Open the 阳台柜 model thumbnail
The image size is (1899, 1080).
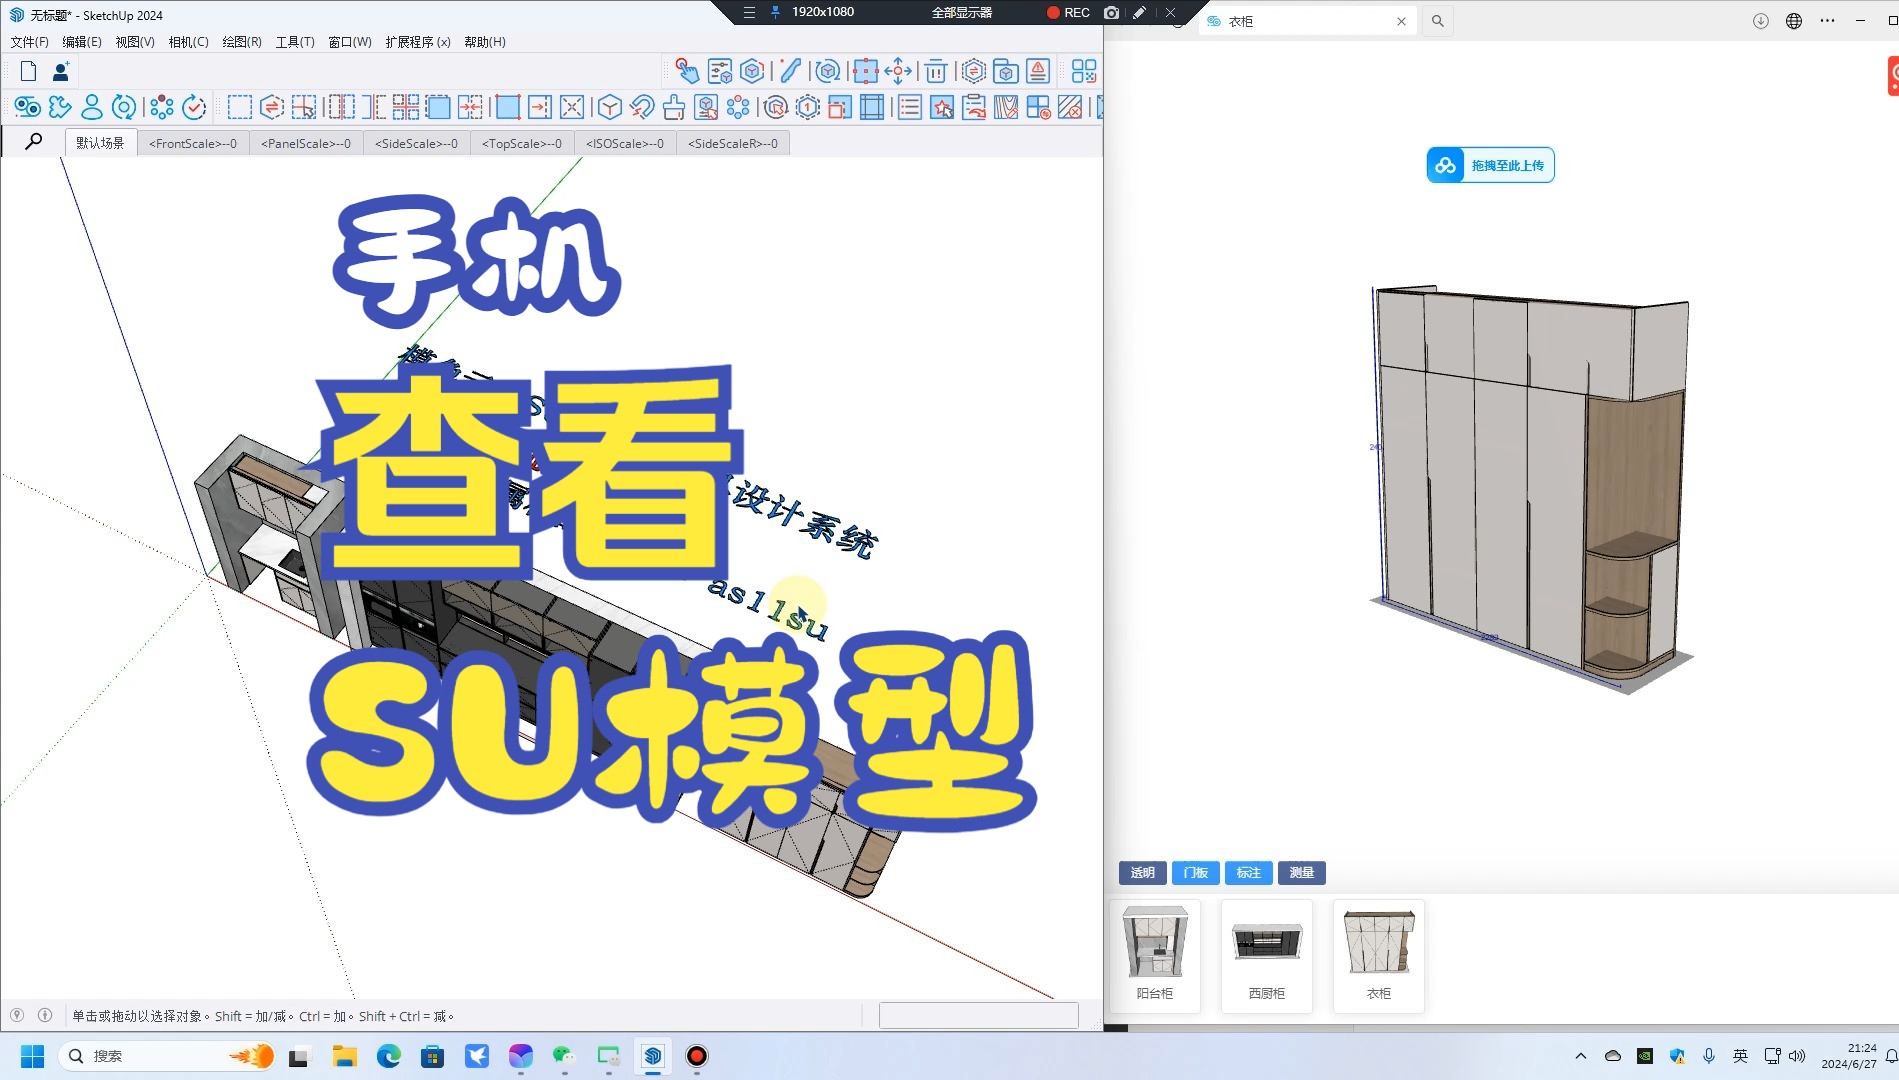(x=1155, y=956)
